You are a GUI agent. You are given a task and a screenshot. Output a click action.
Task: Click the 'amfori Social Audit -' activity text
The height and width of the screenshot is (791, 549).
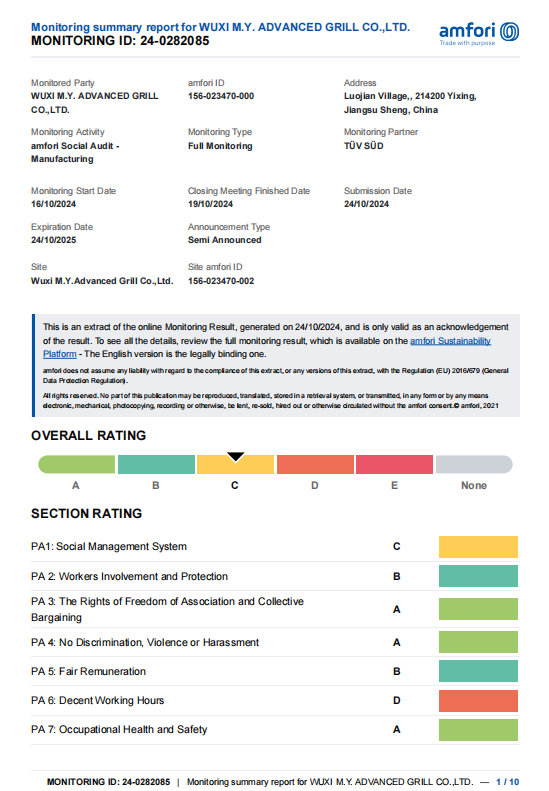[75, 146]
